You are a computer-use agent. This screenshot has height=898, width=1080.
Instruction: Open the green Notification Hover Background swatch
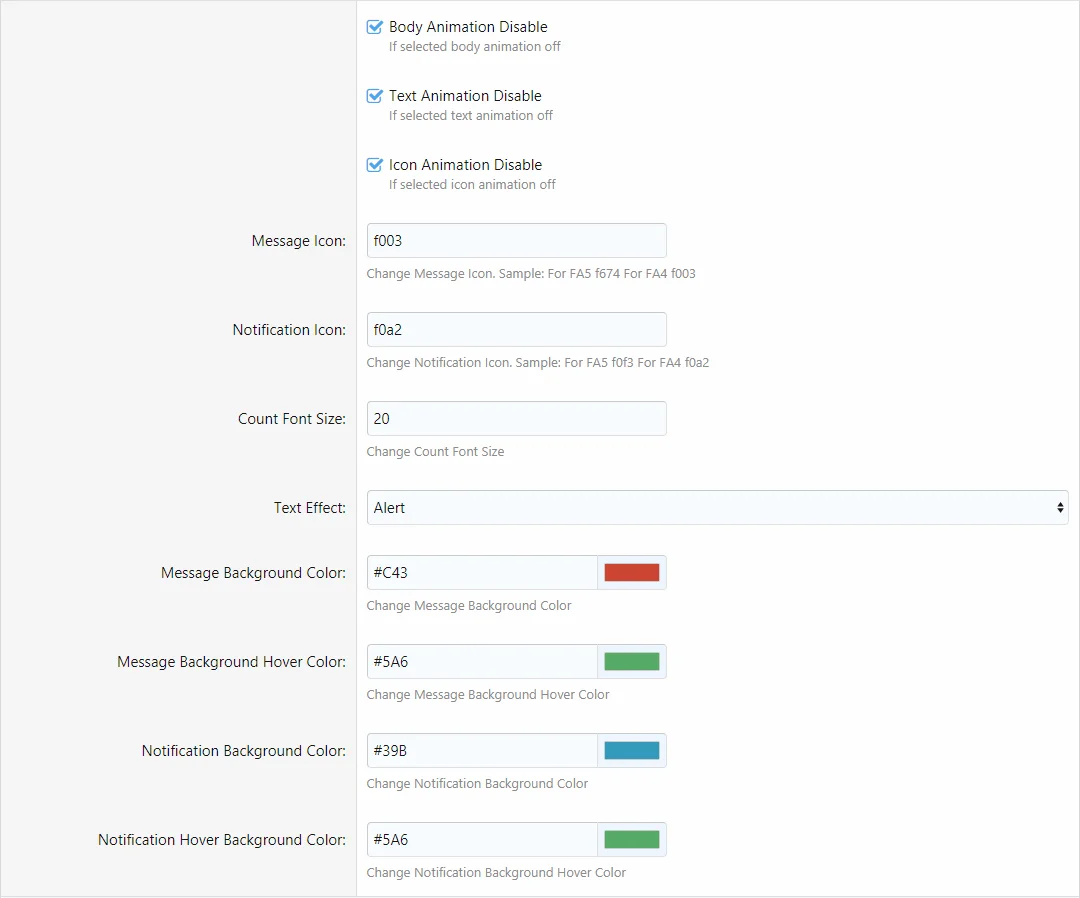tap(631, 840)
